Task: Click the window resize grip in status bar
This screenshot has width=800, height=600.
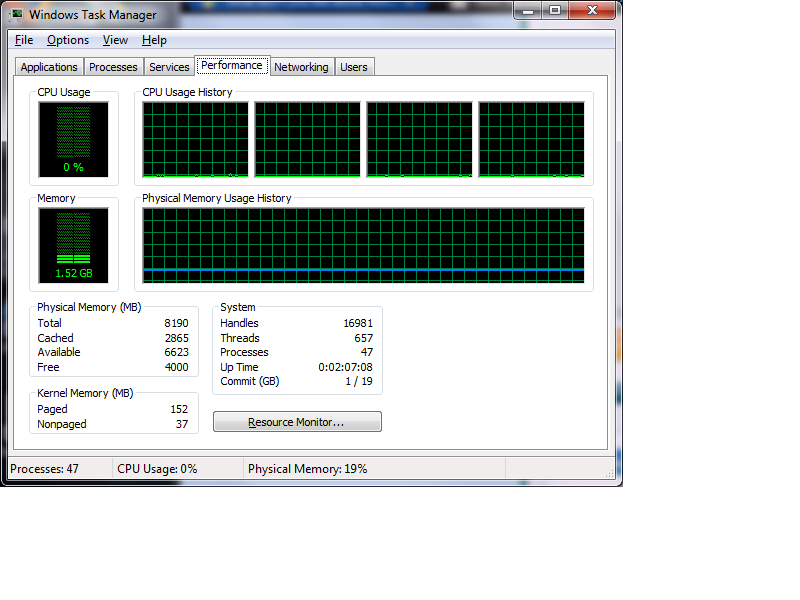Action: [x=610, y=473]
